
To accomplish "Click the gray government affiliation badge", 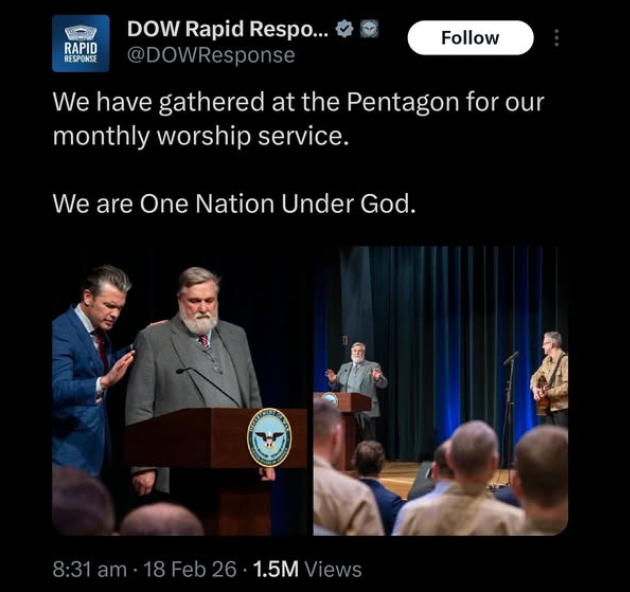I will 369,31.
